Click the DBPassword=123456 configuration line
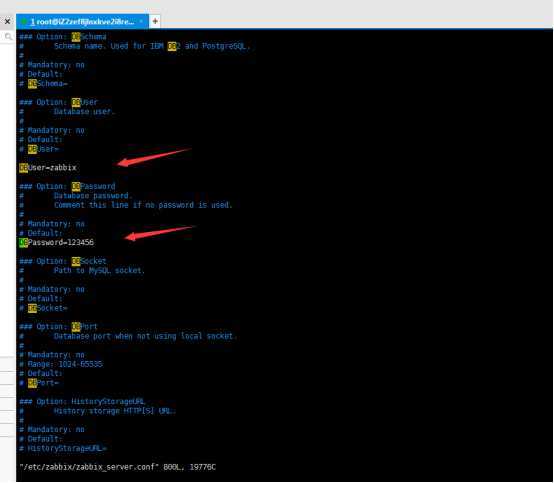This screenshot has width=554, height=483. coord(57,242)
